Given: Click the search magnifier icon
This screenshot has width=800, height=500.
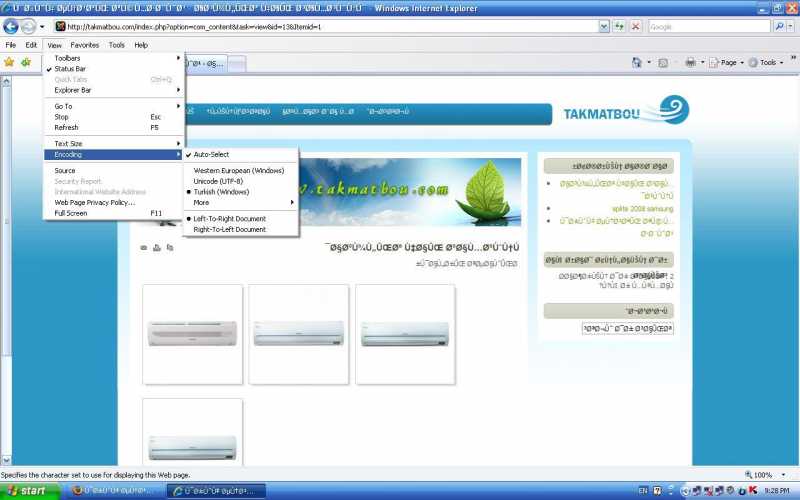Looking at the screenshot, I should click(779, 26).
